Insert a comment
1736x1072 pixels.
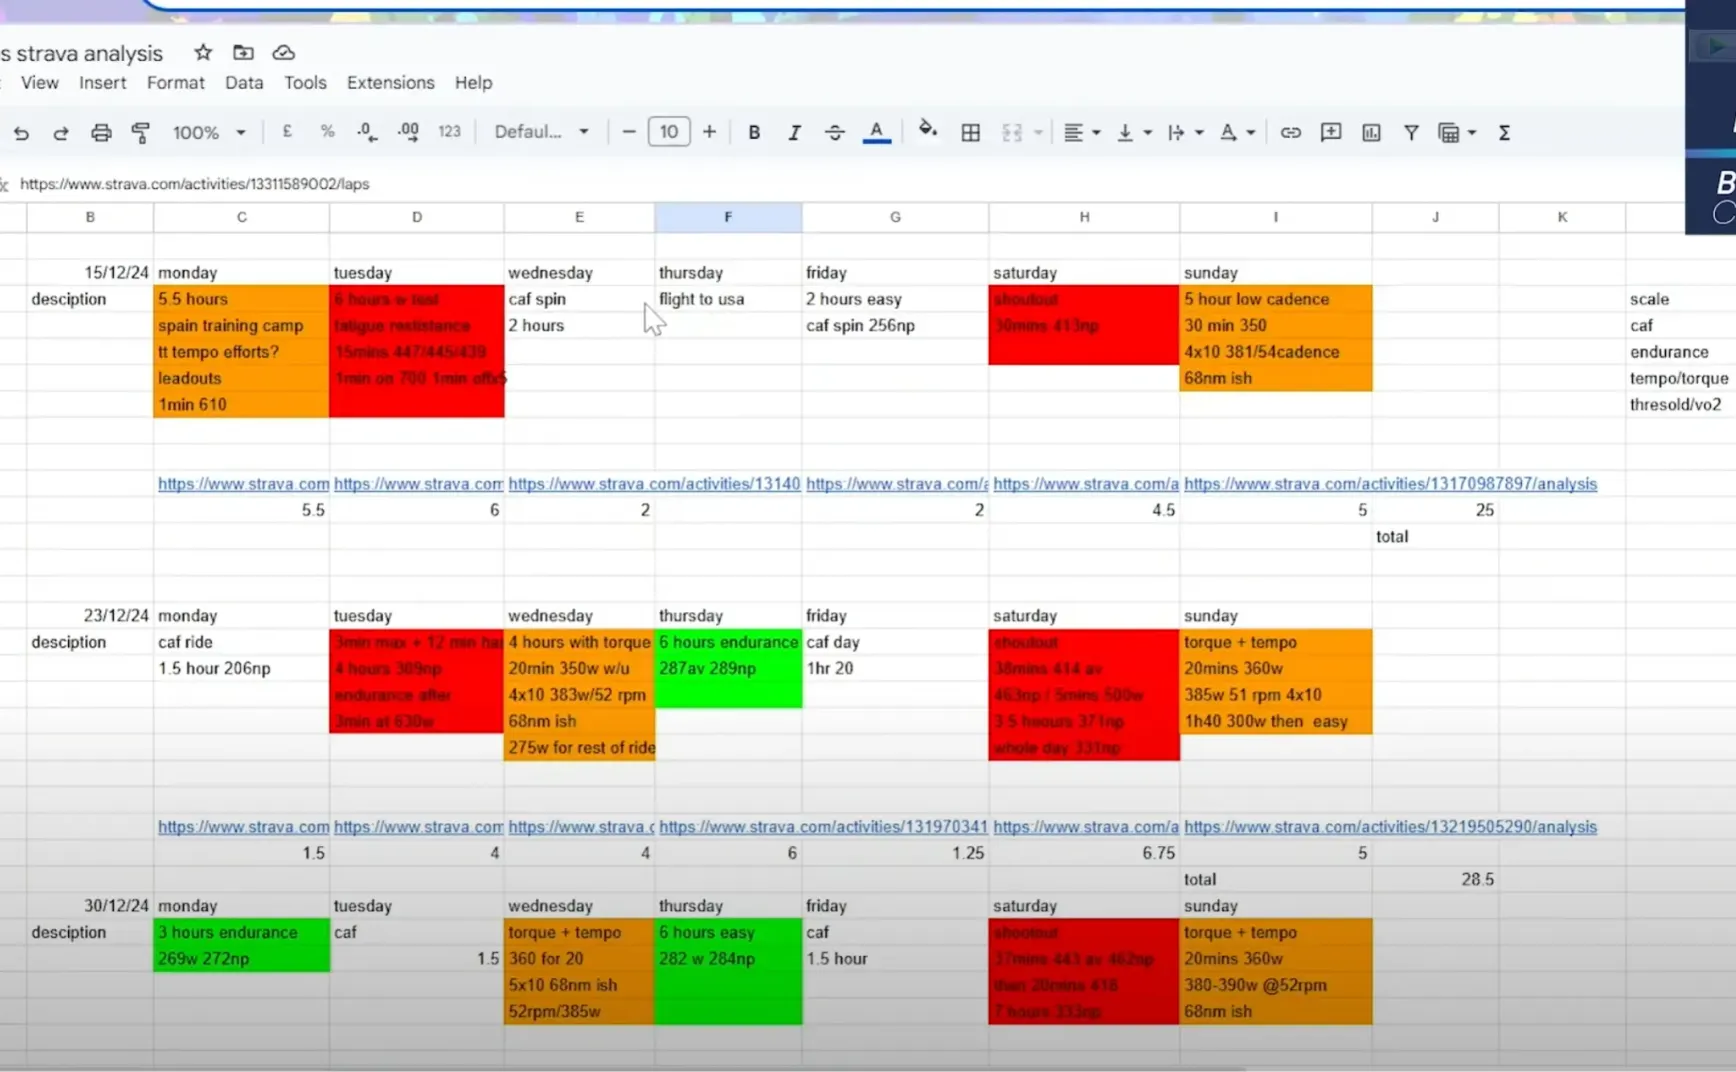point(1331,132)
